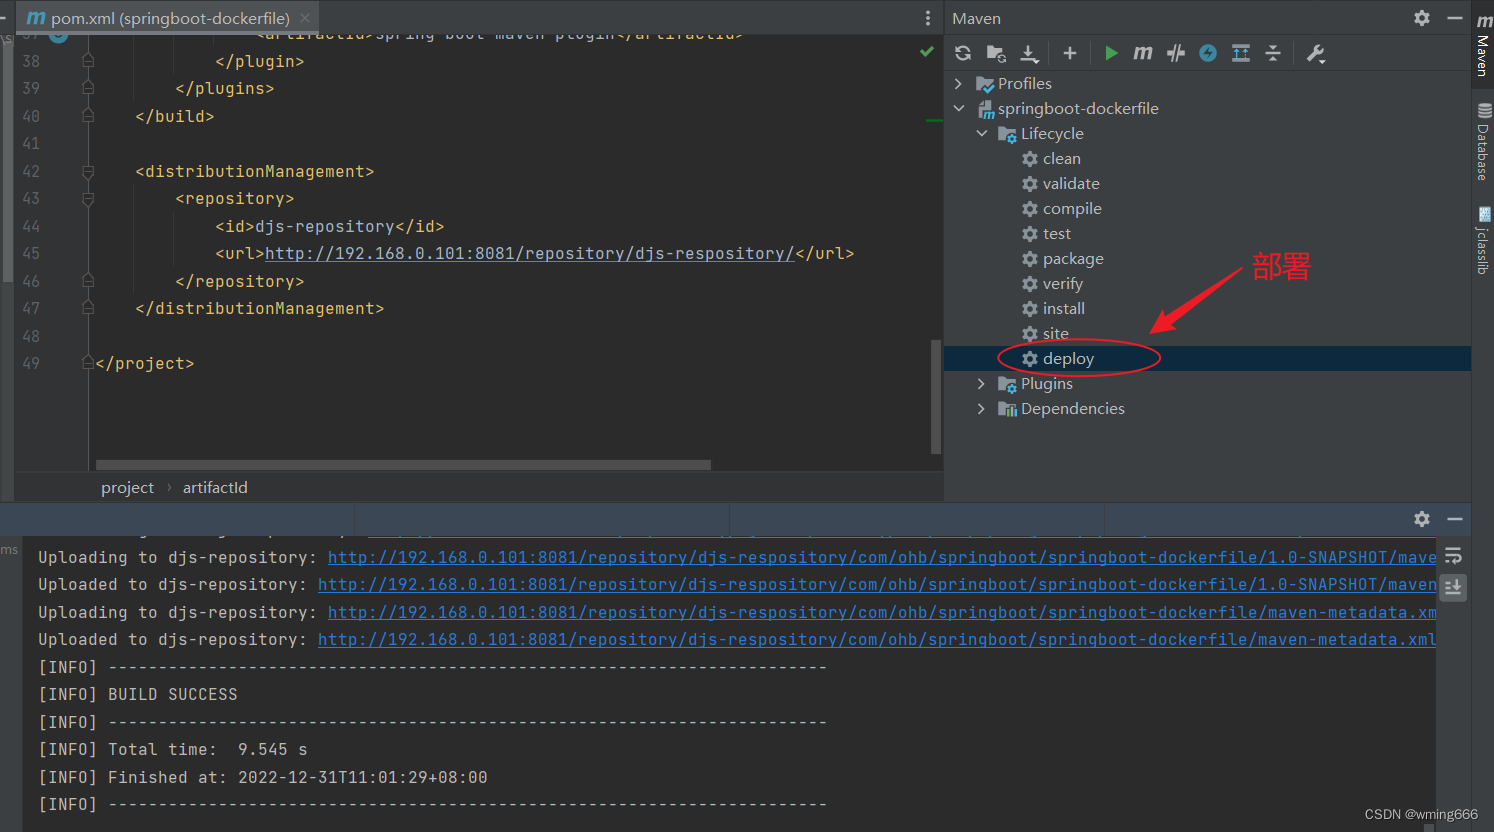Click line number 41 in gutter

[x=31, y=144]
